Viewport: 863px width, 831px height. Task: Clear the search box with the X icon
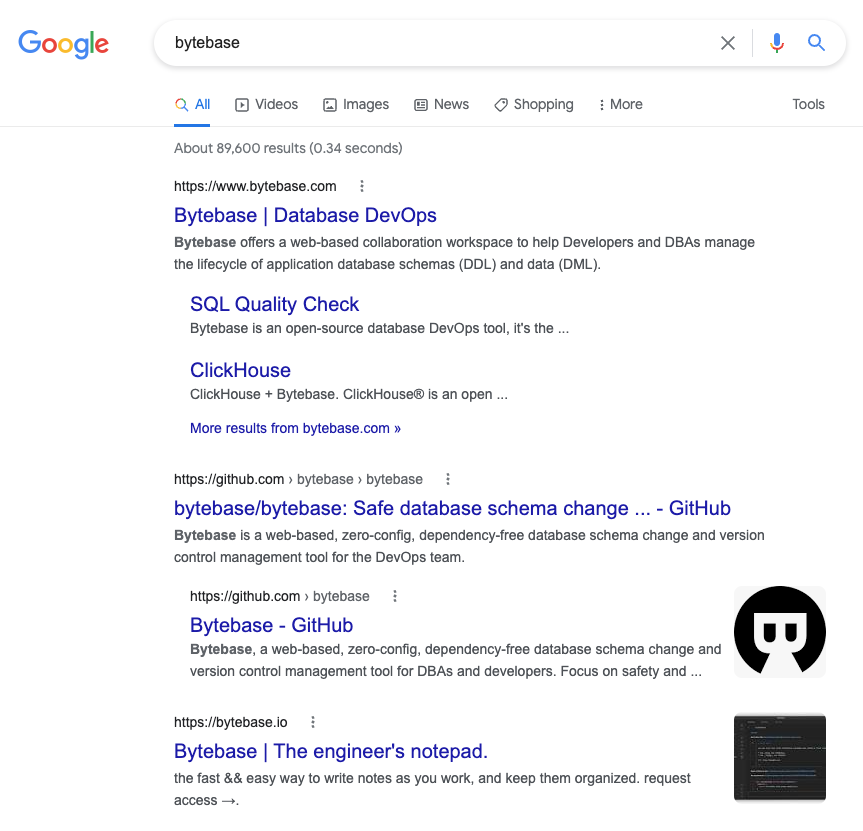[728, 43]
